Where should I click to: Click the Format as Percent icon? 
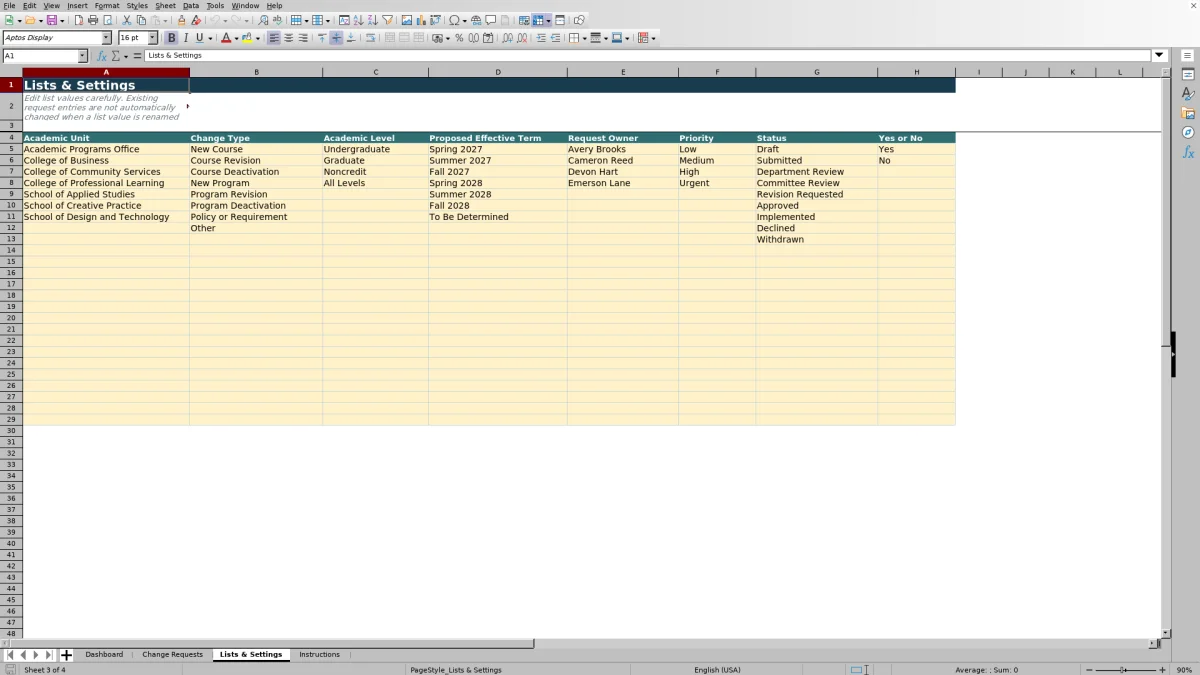coord(459,38)
